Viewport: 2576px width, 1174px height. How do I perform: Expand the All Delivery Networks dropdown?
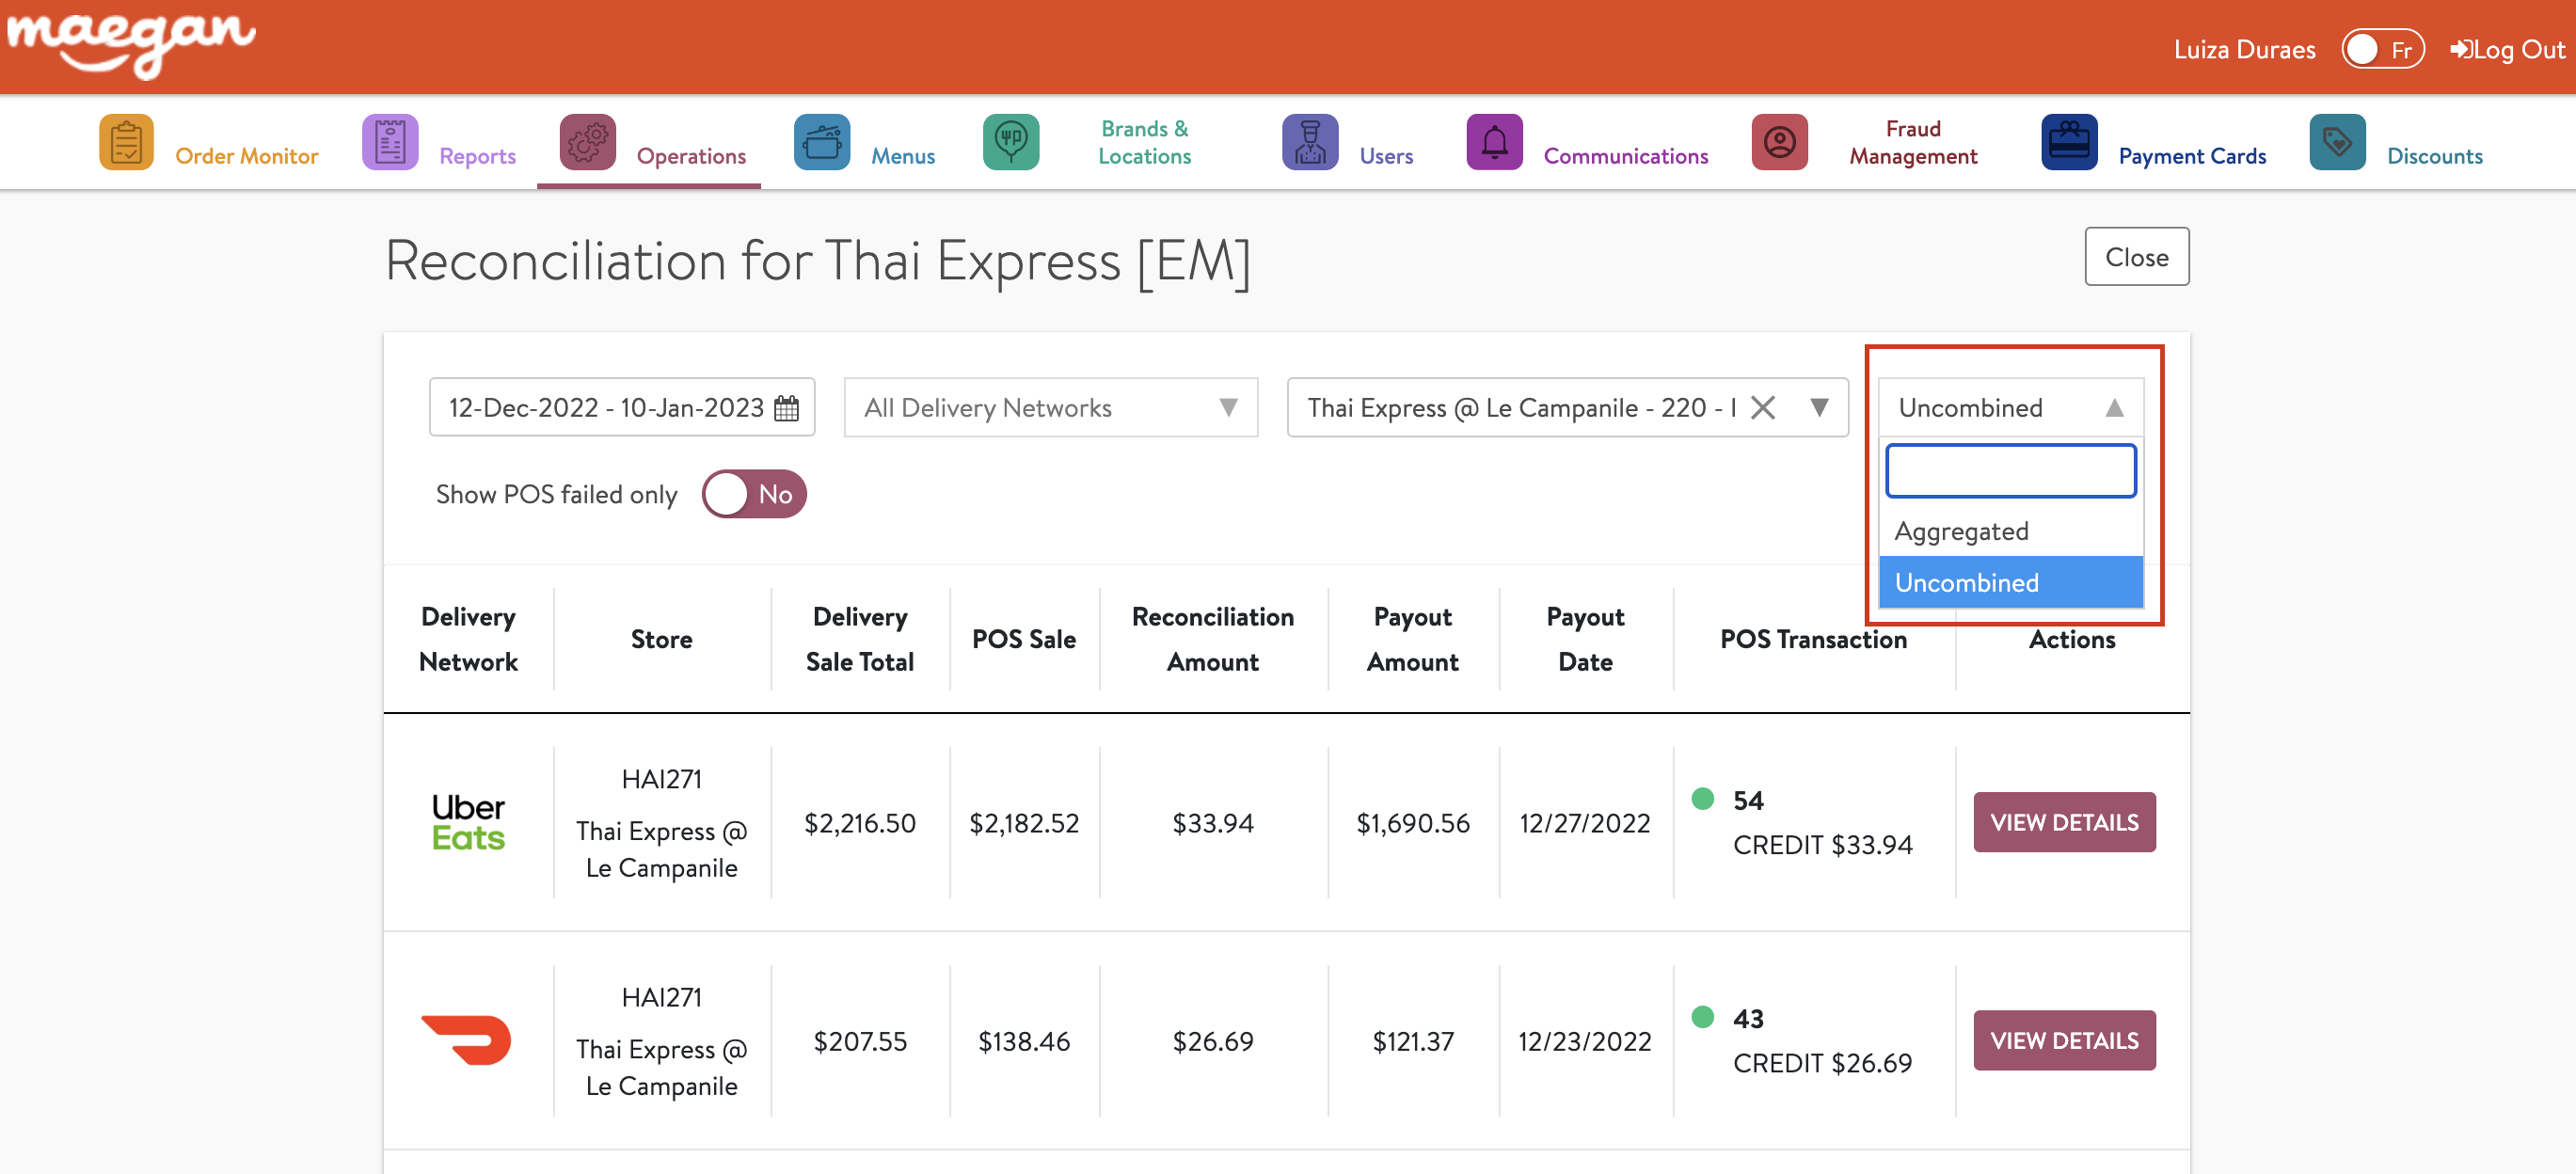(1050, 407)
